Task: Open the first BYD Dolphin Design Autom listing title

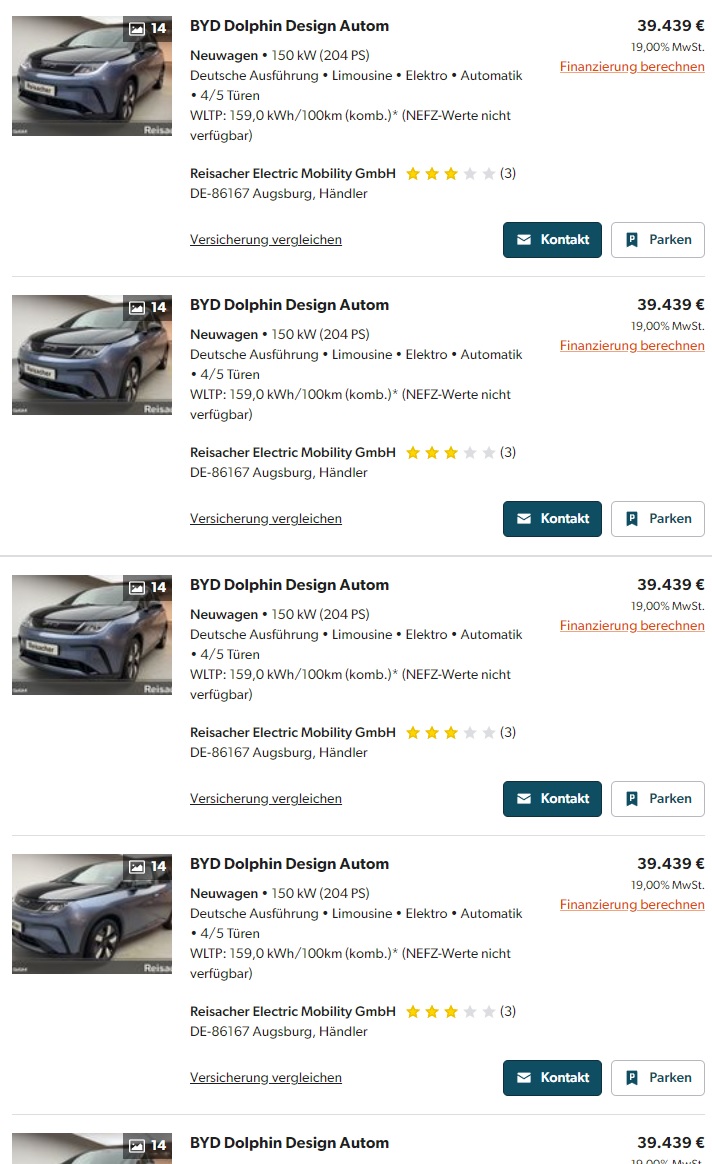Action: 289,25
